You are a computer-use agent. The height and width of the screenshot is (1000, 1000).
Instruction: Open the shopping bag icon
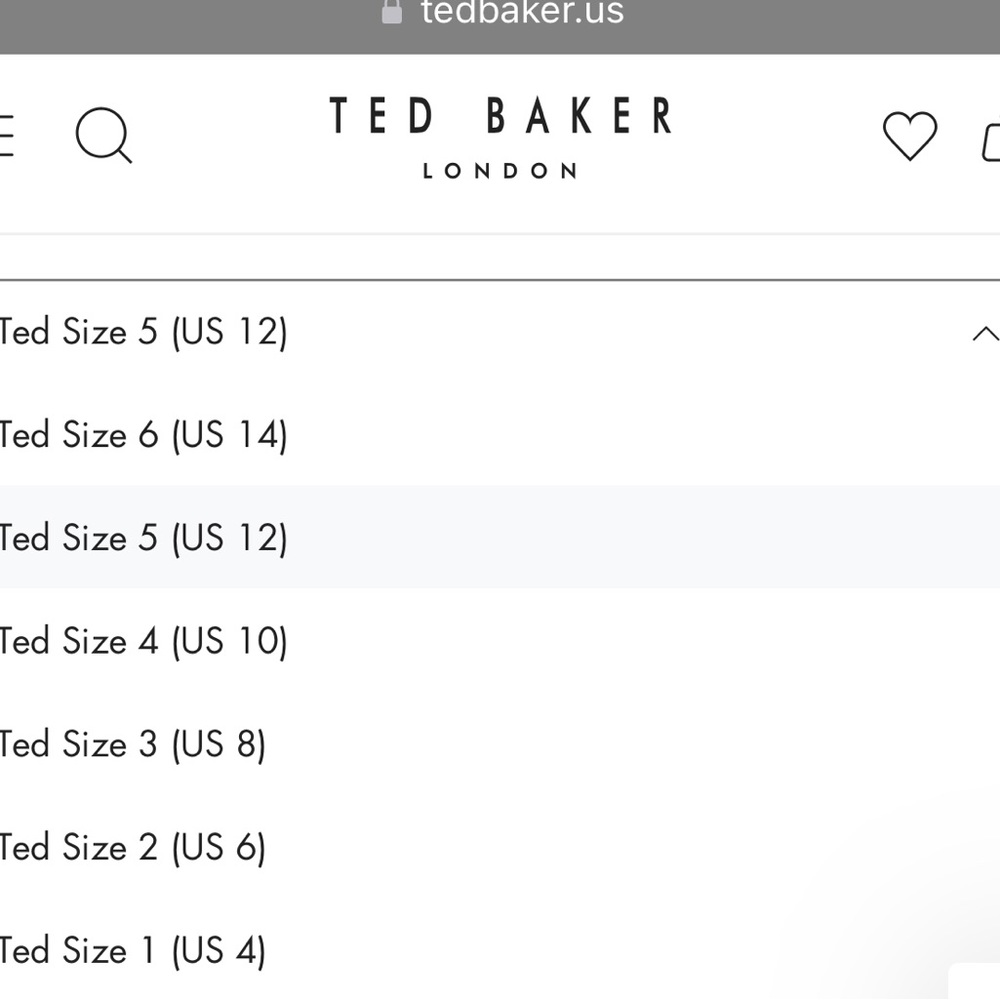point(990,141)
